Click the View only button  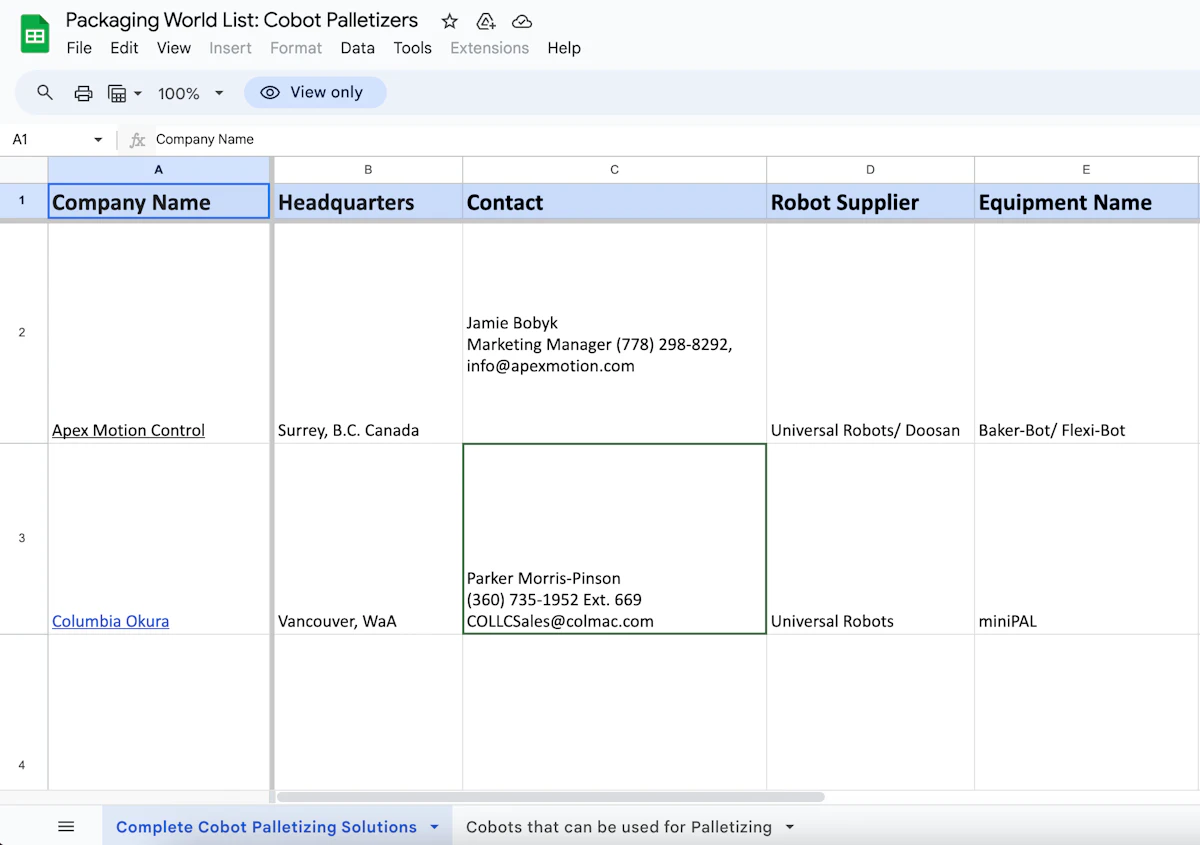pyautogui.click(x=315, y=92)
